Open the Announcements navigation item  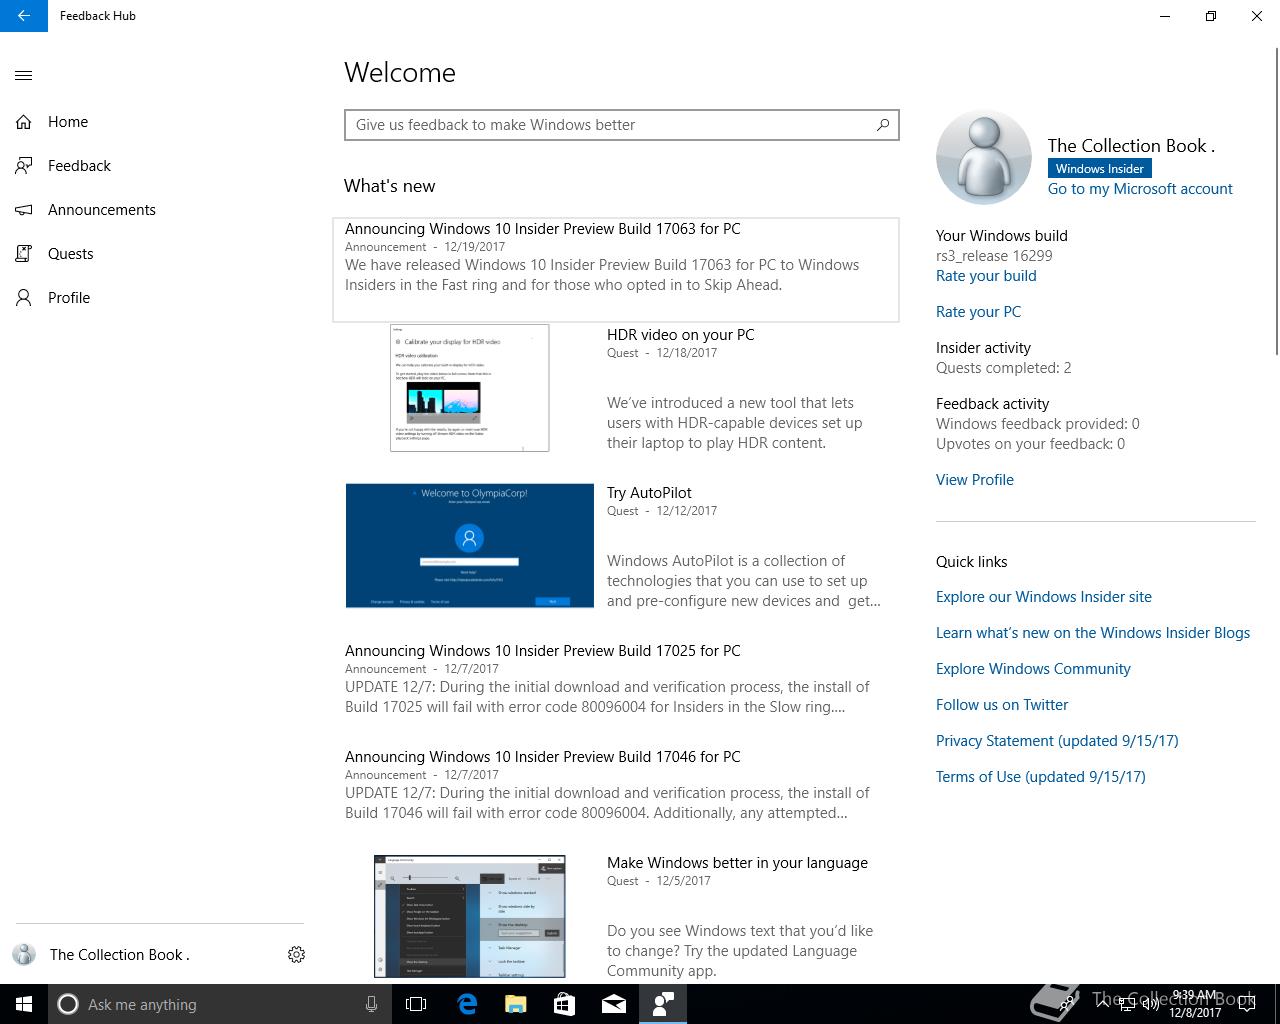[160, 210]
